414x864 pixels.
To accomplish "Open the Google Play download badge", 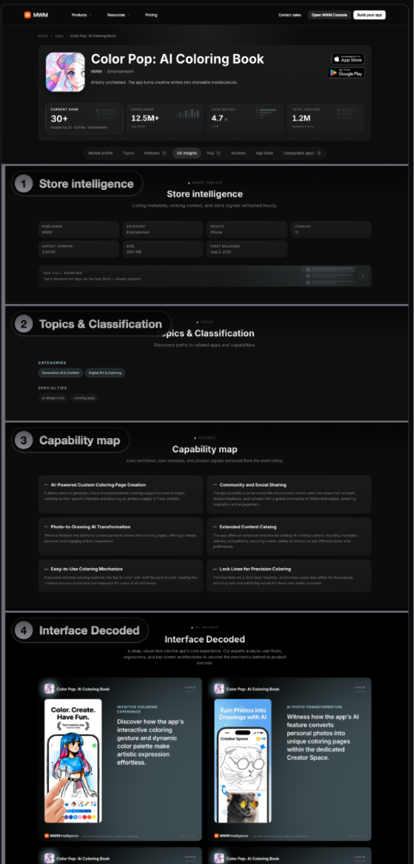I will click(x=346, y=73).
